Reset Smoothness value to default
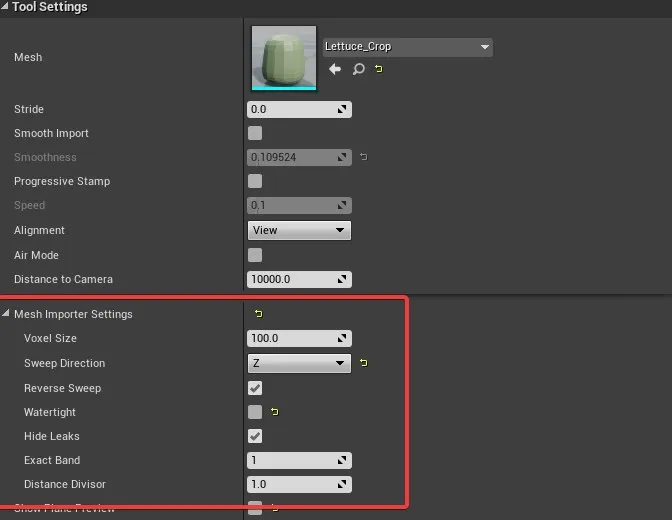The image size is (672, 520). click(364, 157)
